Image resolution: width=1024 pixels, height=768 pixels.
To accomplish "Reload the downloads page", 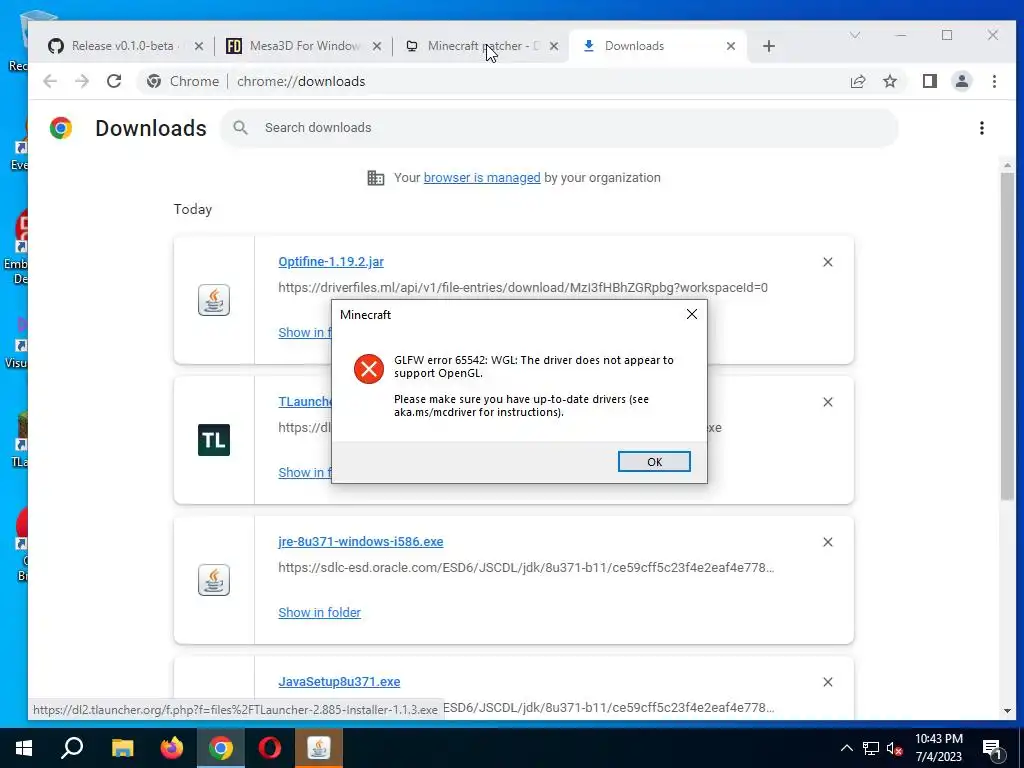I will (114, 81).
